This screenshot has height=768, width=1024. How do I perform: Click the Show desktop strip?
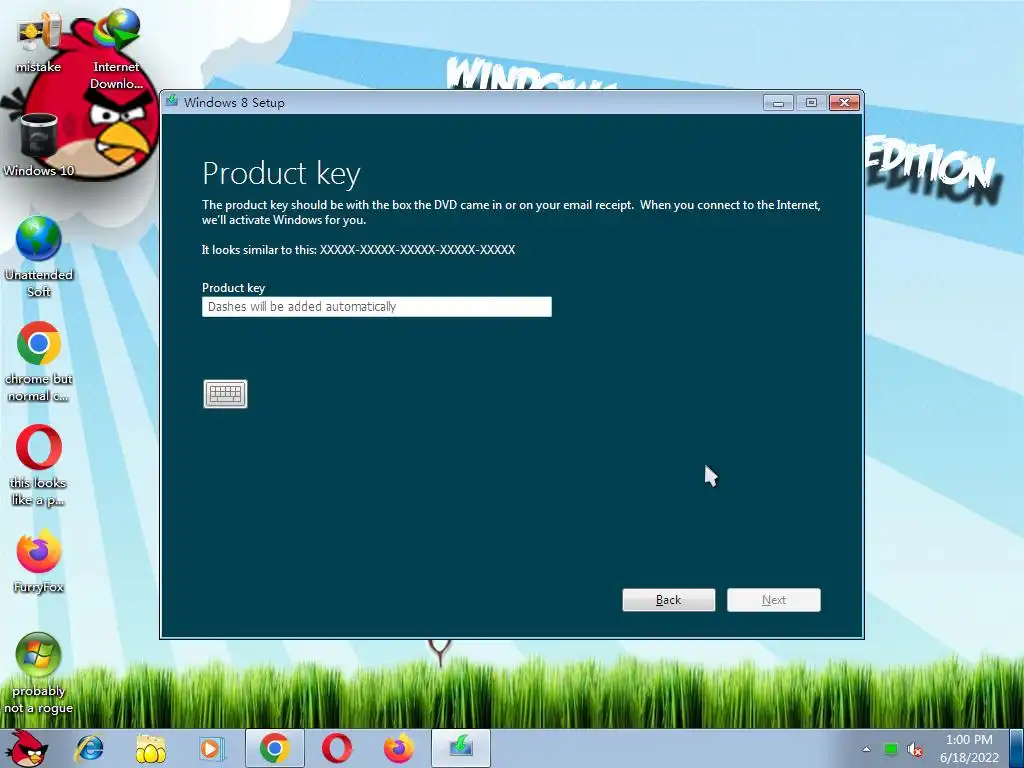(x=1018, y=748)
